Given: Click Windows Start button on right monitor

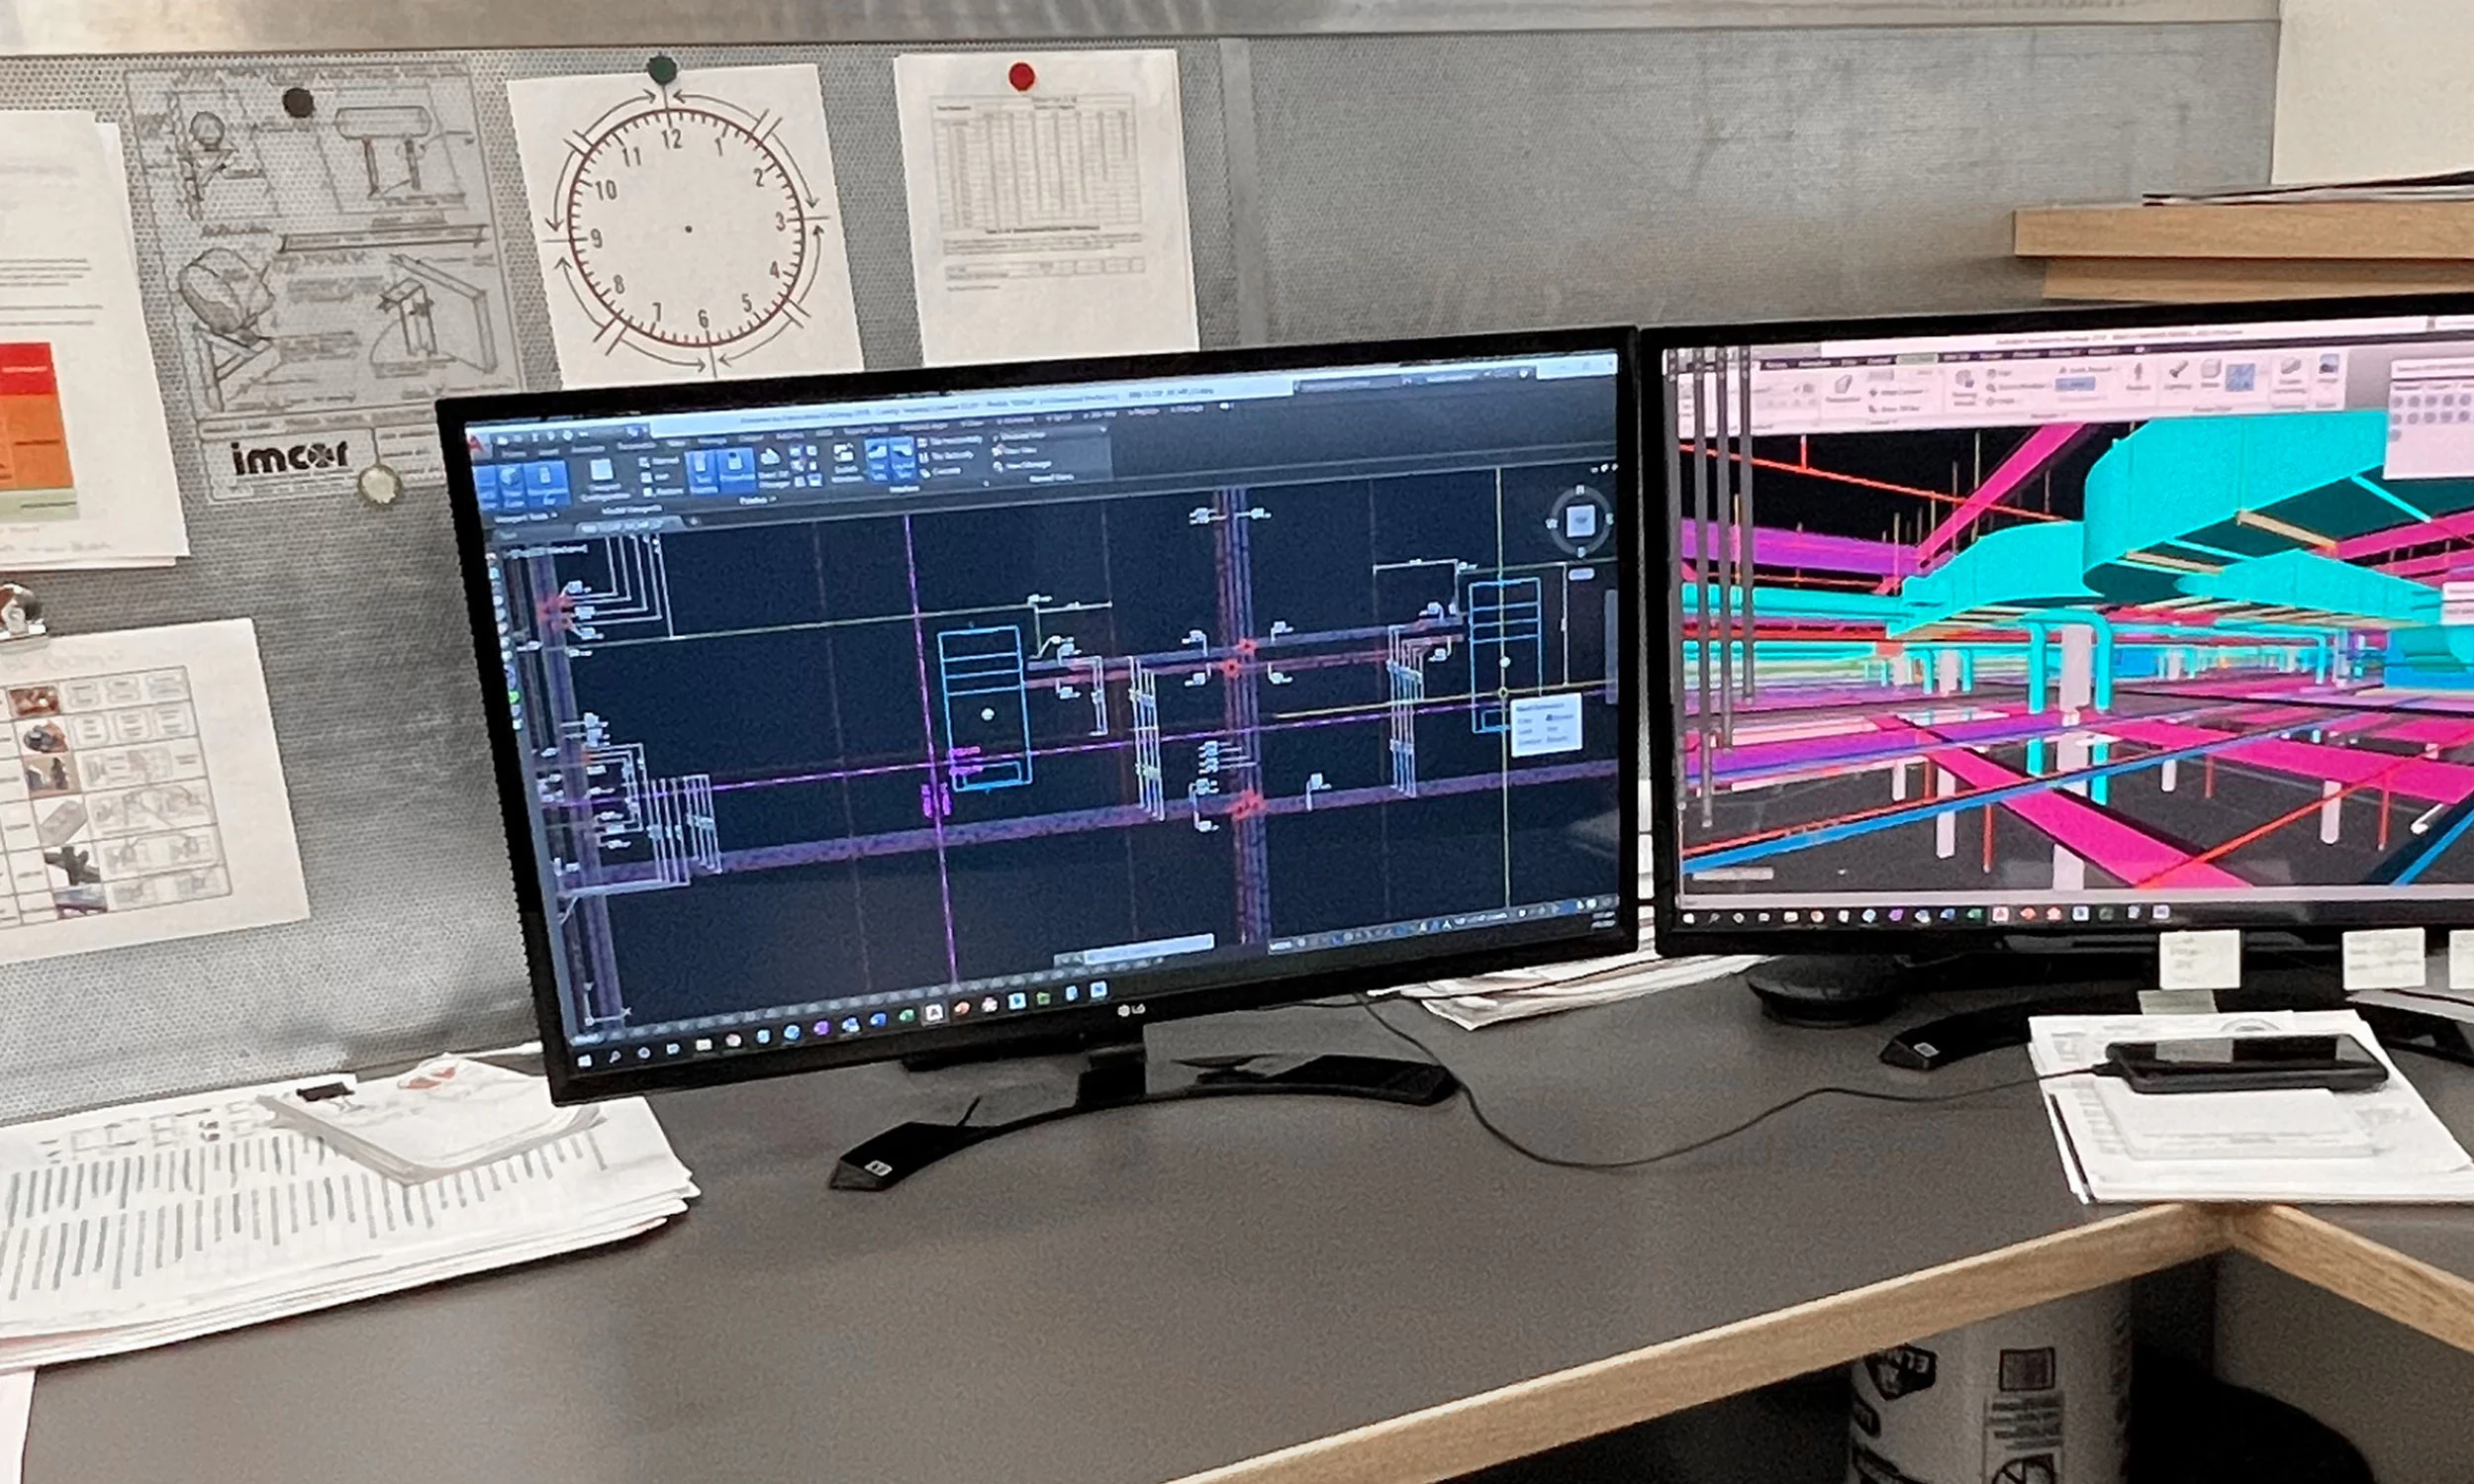Looking at the screenshot, I should pyautogui.click(x=1689, y=918).
